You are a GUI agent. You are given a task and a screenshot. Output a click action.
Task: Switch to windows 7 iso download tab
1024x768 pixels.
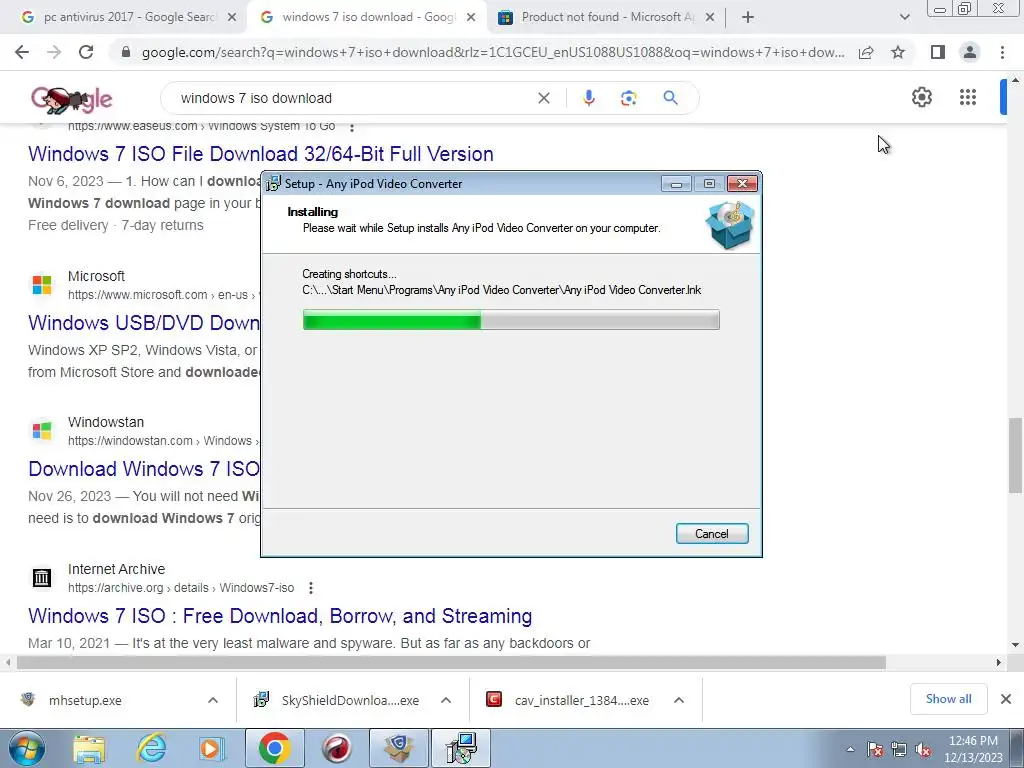(366, 17)
